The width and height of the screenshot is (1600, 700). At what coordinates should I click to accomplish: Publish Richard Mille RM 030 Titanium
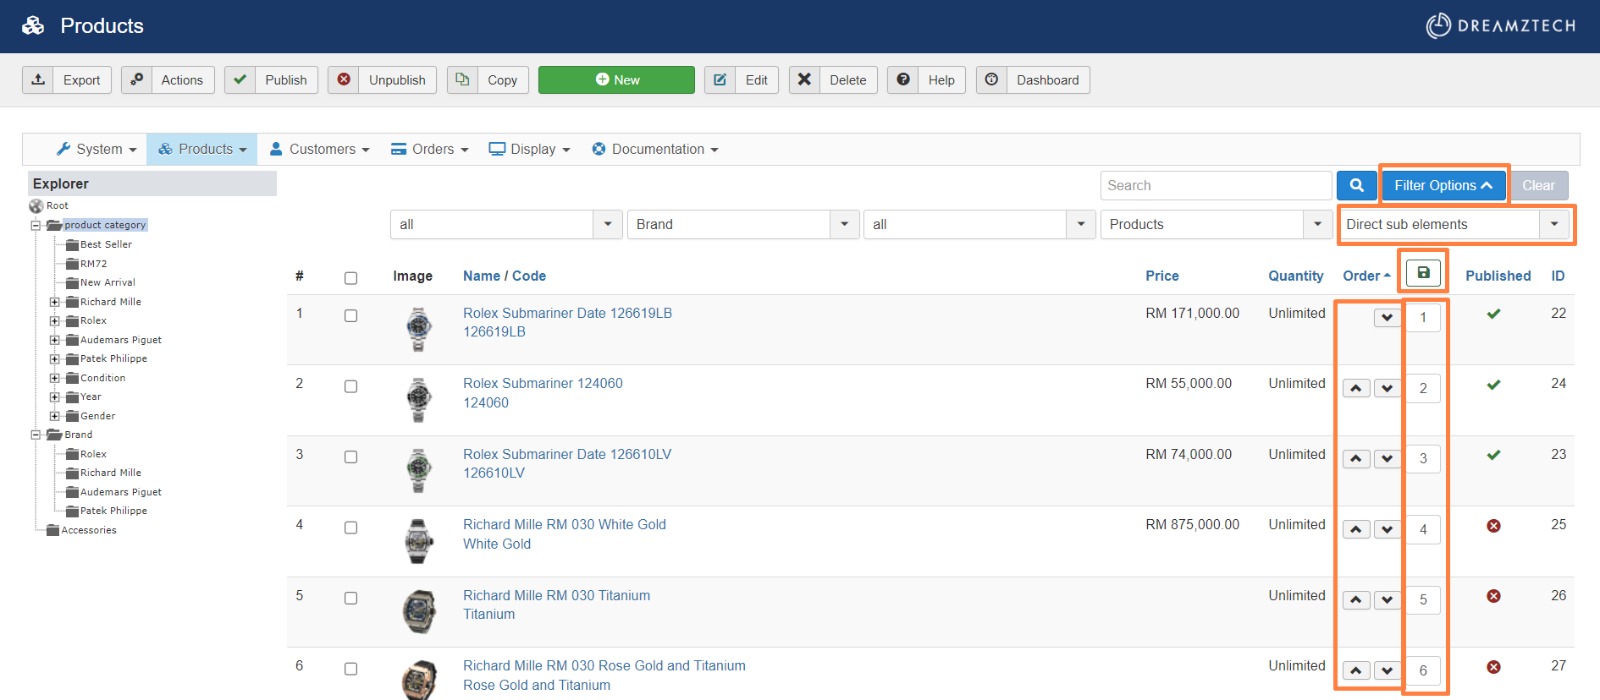click(x=1493, y=596)
